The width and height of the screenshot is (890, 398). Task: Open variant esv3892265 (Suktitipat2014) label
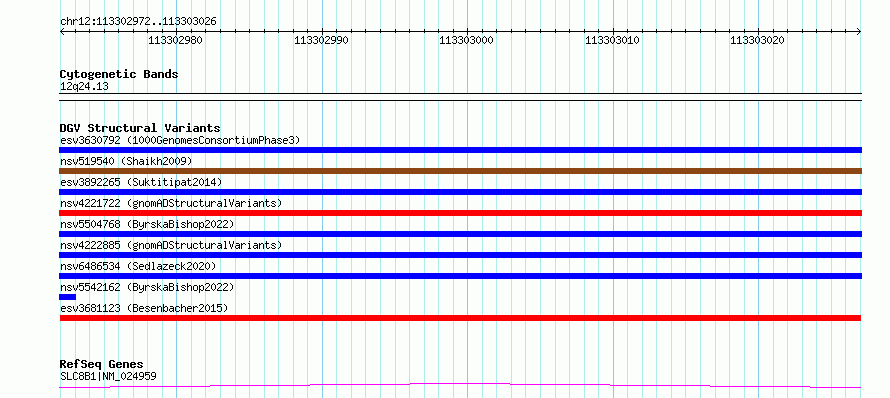[x=141, y=182]
